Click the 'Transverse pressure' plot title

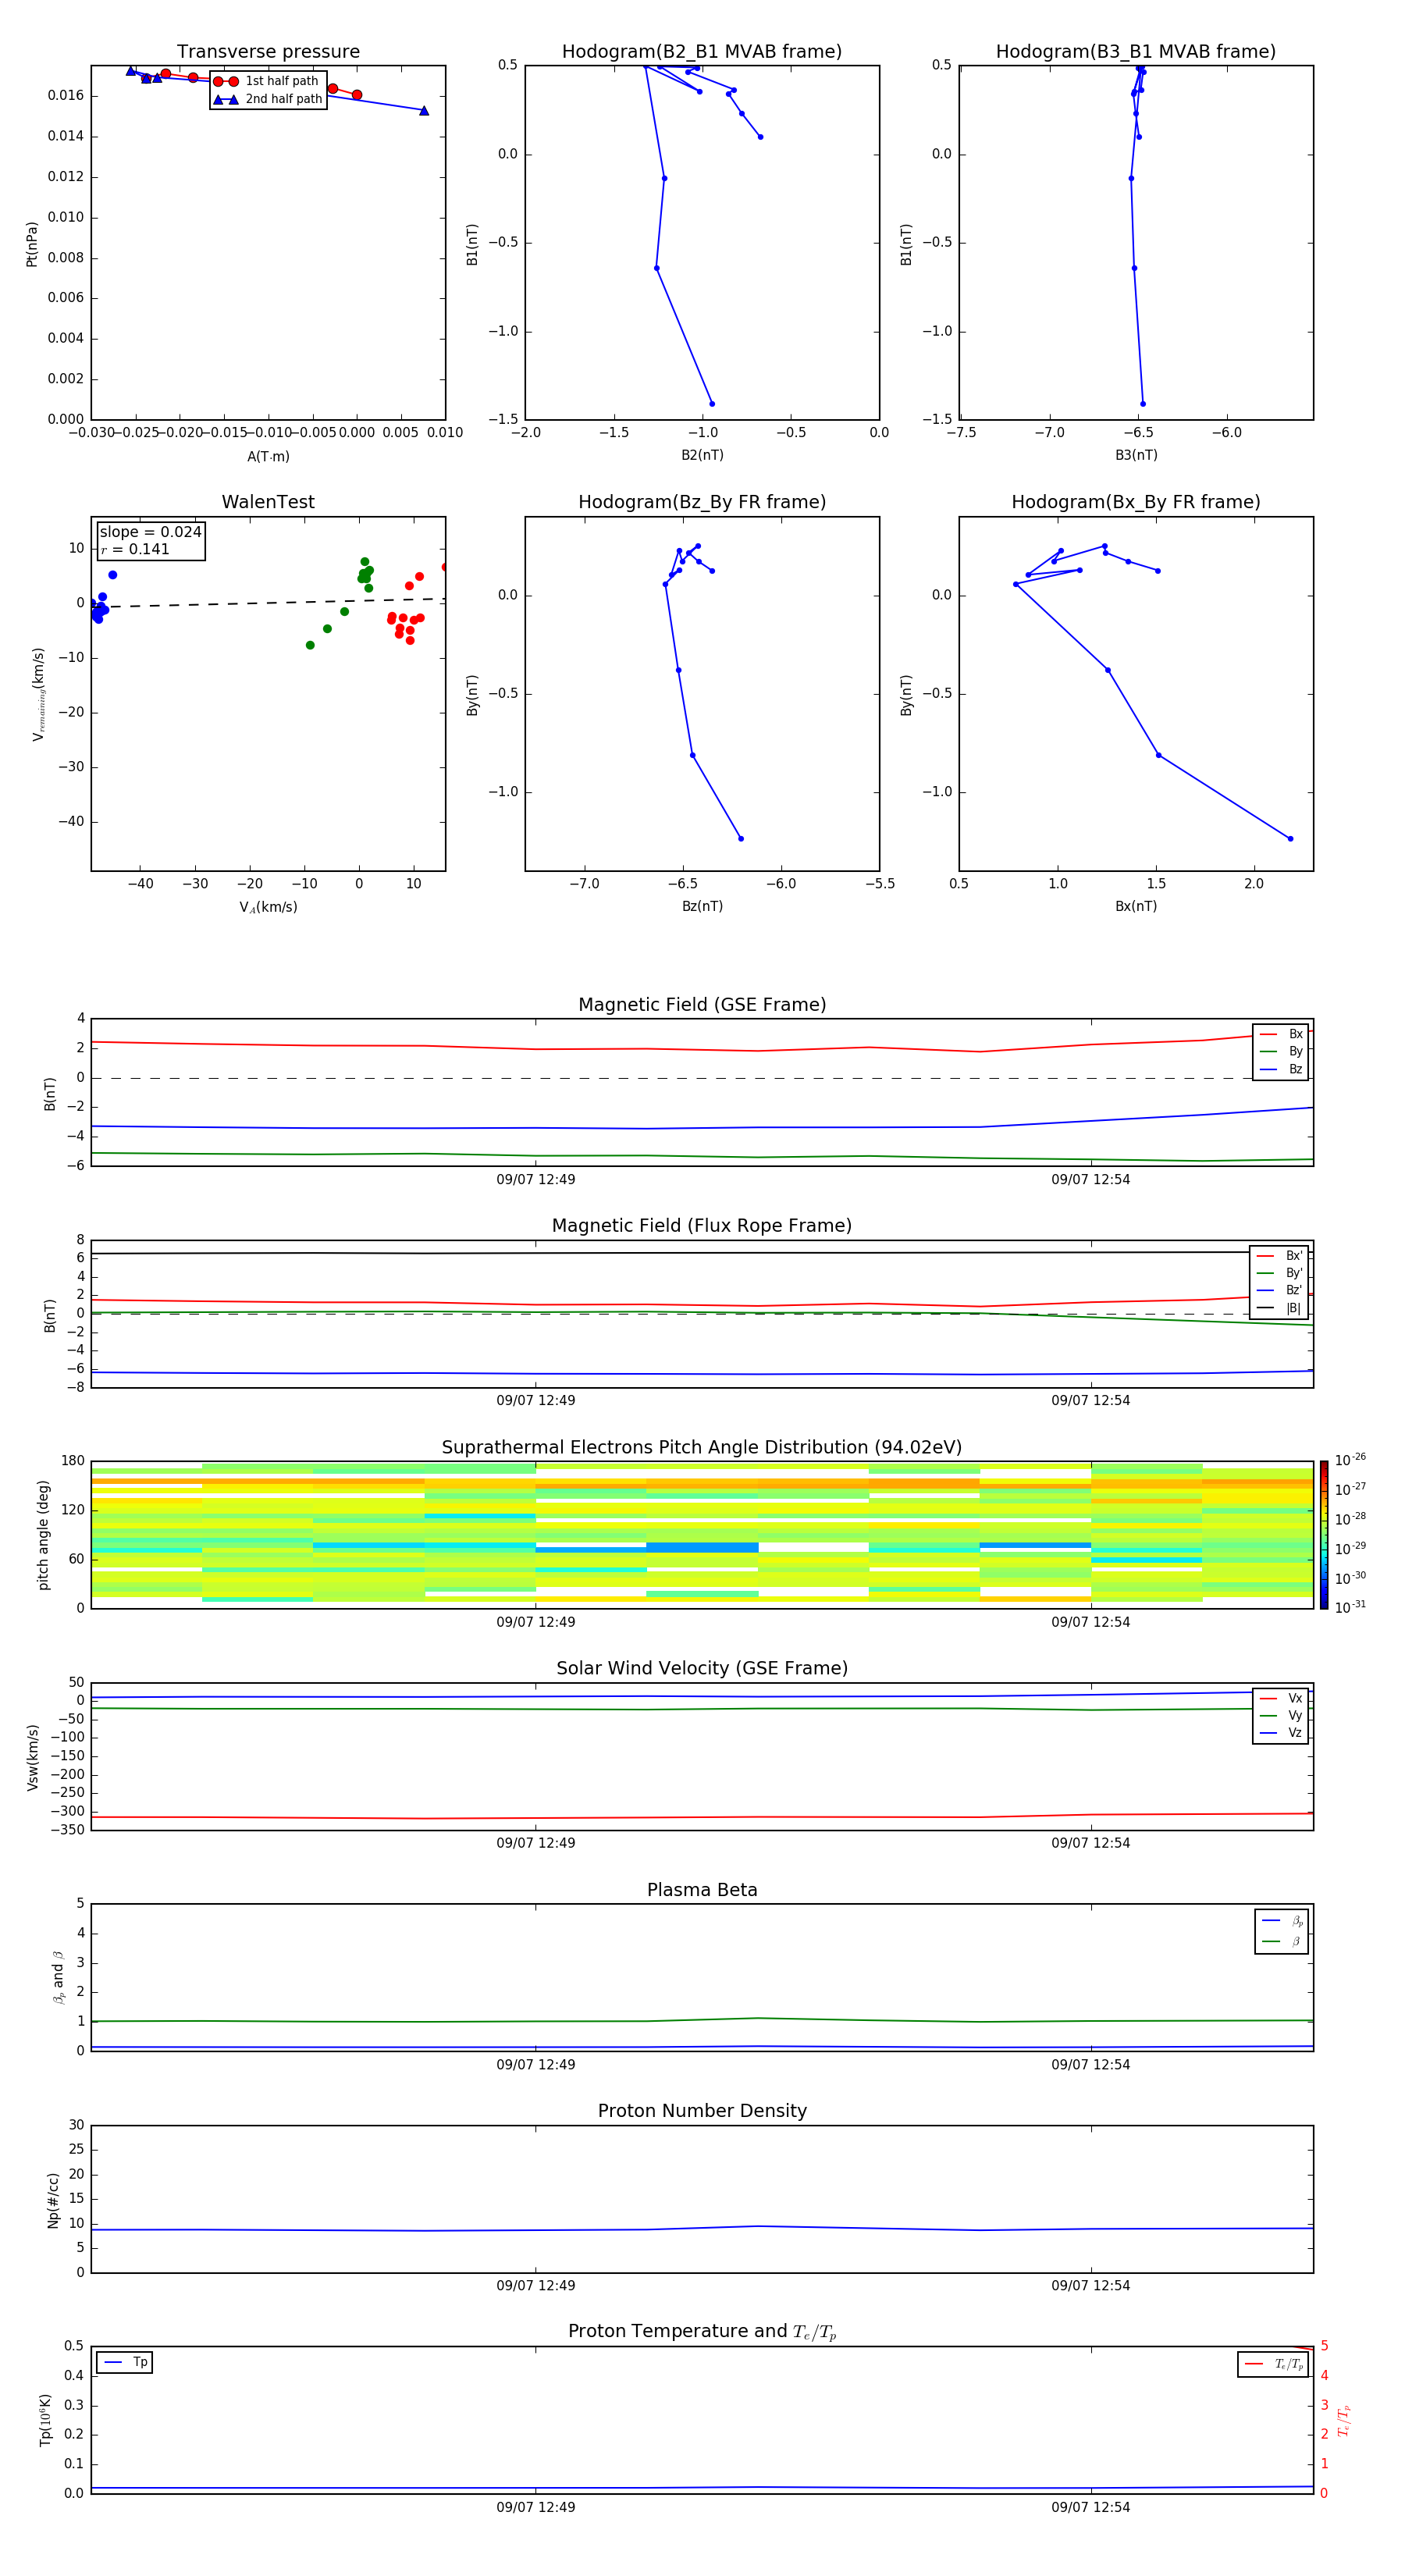[268, 52]
